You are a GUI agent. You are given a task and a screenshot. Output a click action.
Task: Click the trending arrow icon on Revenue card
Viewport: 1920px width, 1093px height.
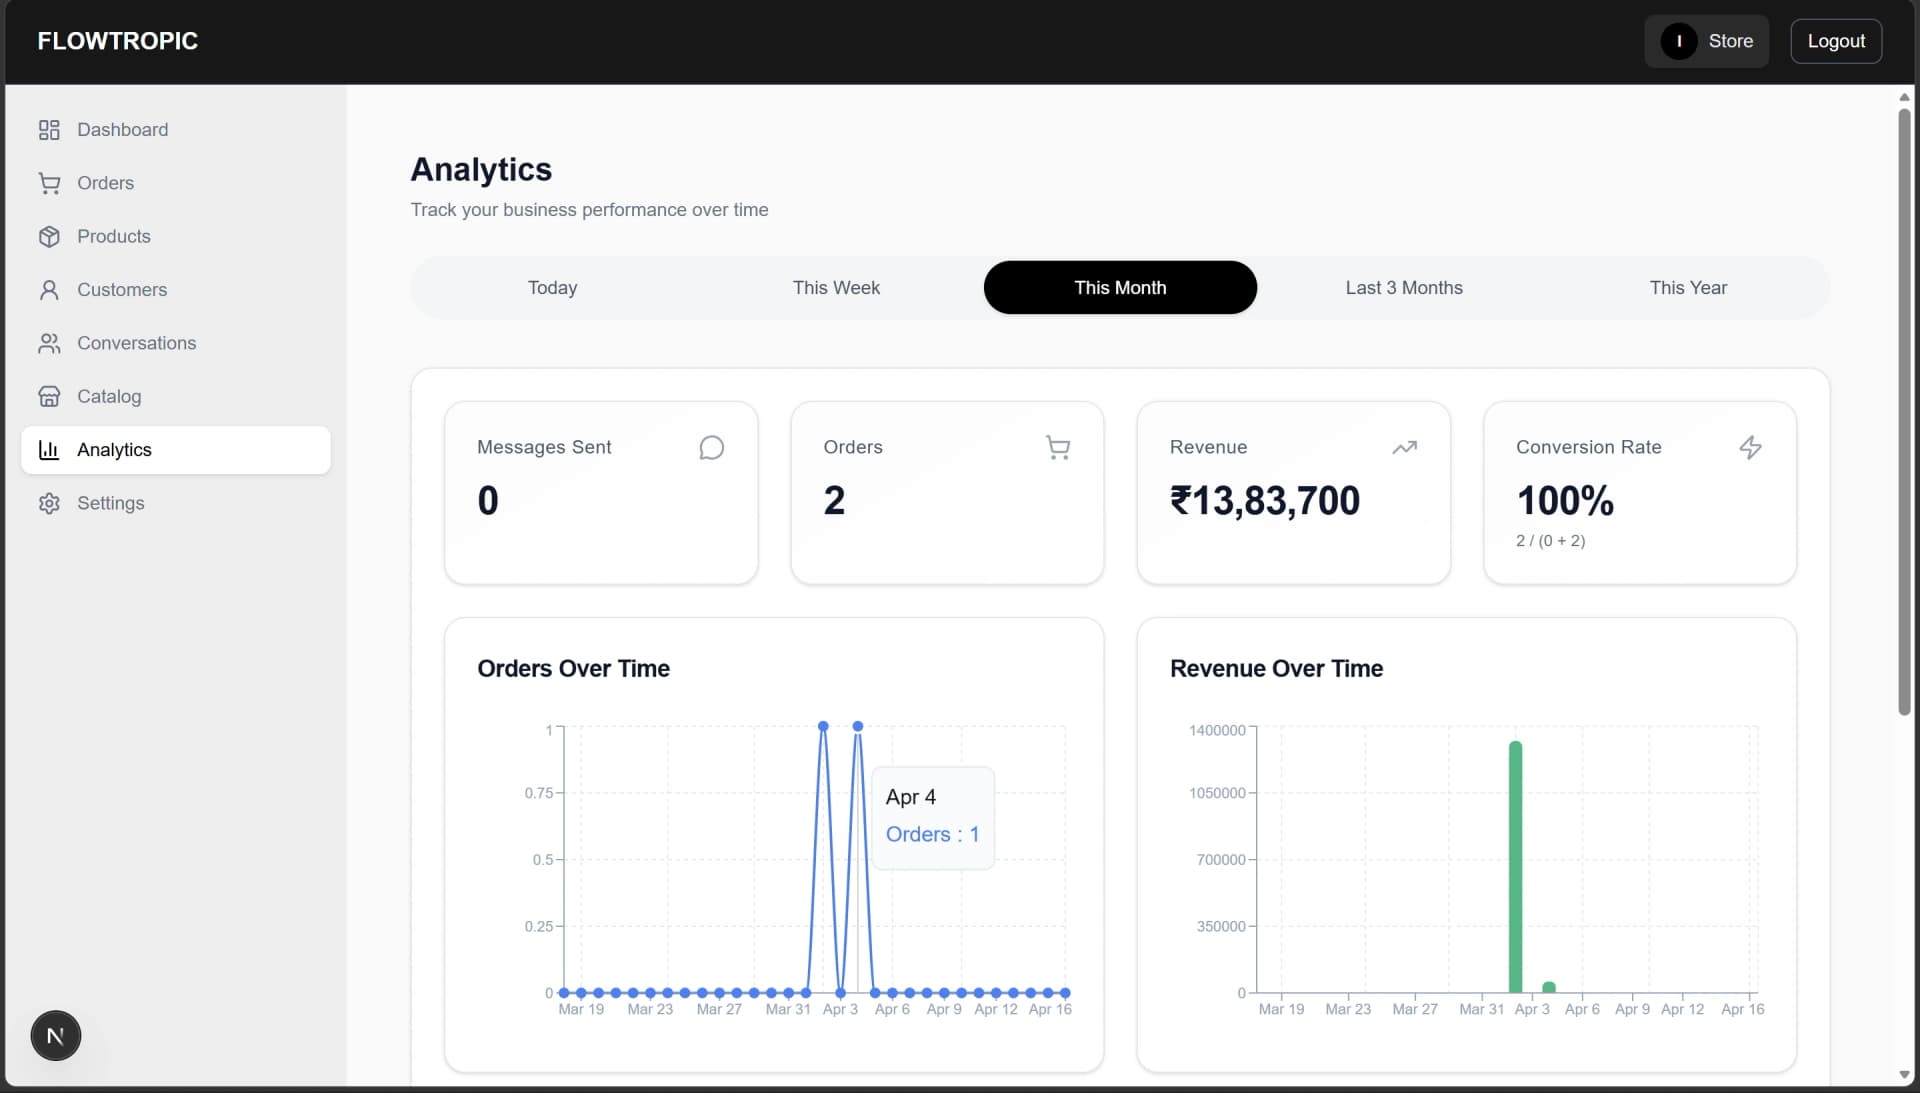(1404, 448)
